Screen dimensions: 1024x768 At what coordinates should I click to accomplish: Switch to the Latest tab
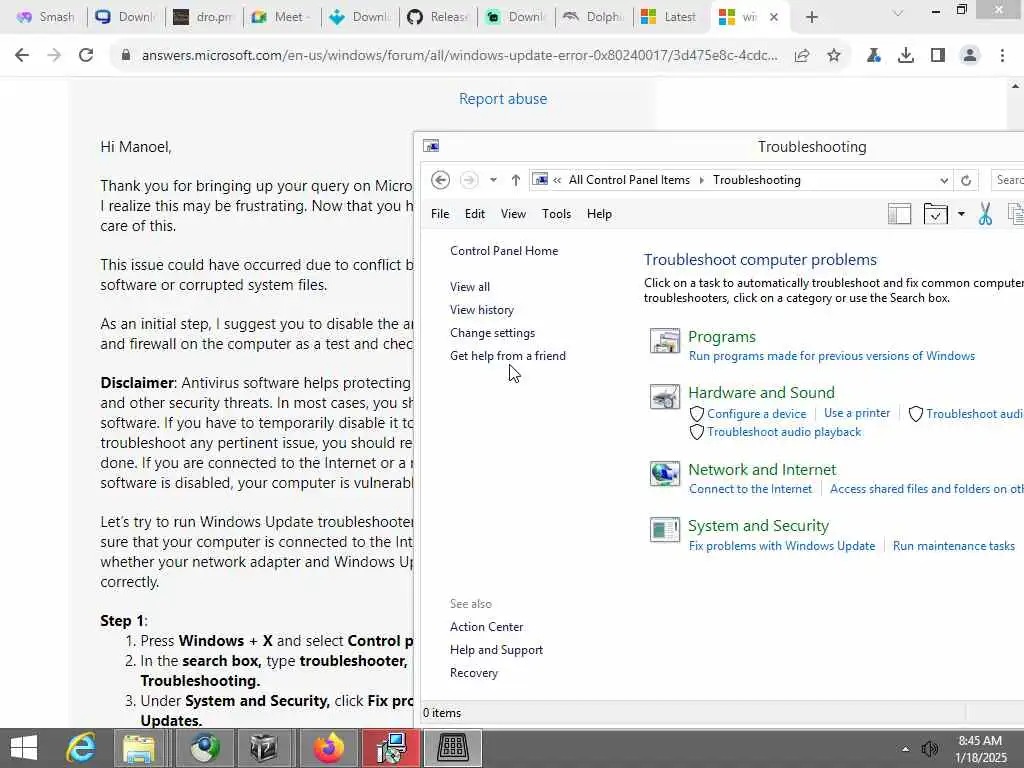point(671,17)
